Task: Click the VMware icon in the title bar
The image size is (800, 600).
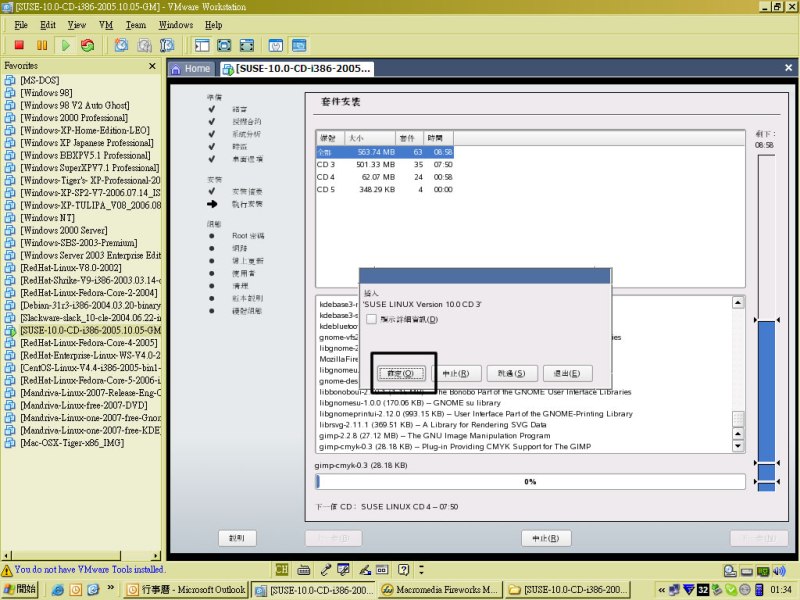Action: point(7,7)
